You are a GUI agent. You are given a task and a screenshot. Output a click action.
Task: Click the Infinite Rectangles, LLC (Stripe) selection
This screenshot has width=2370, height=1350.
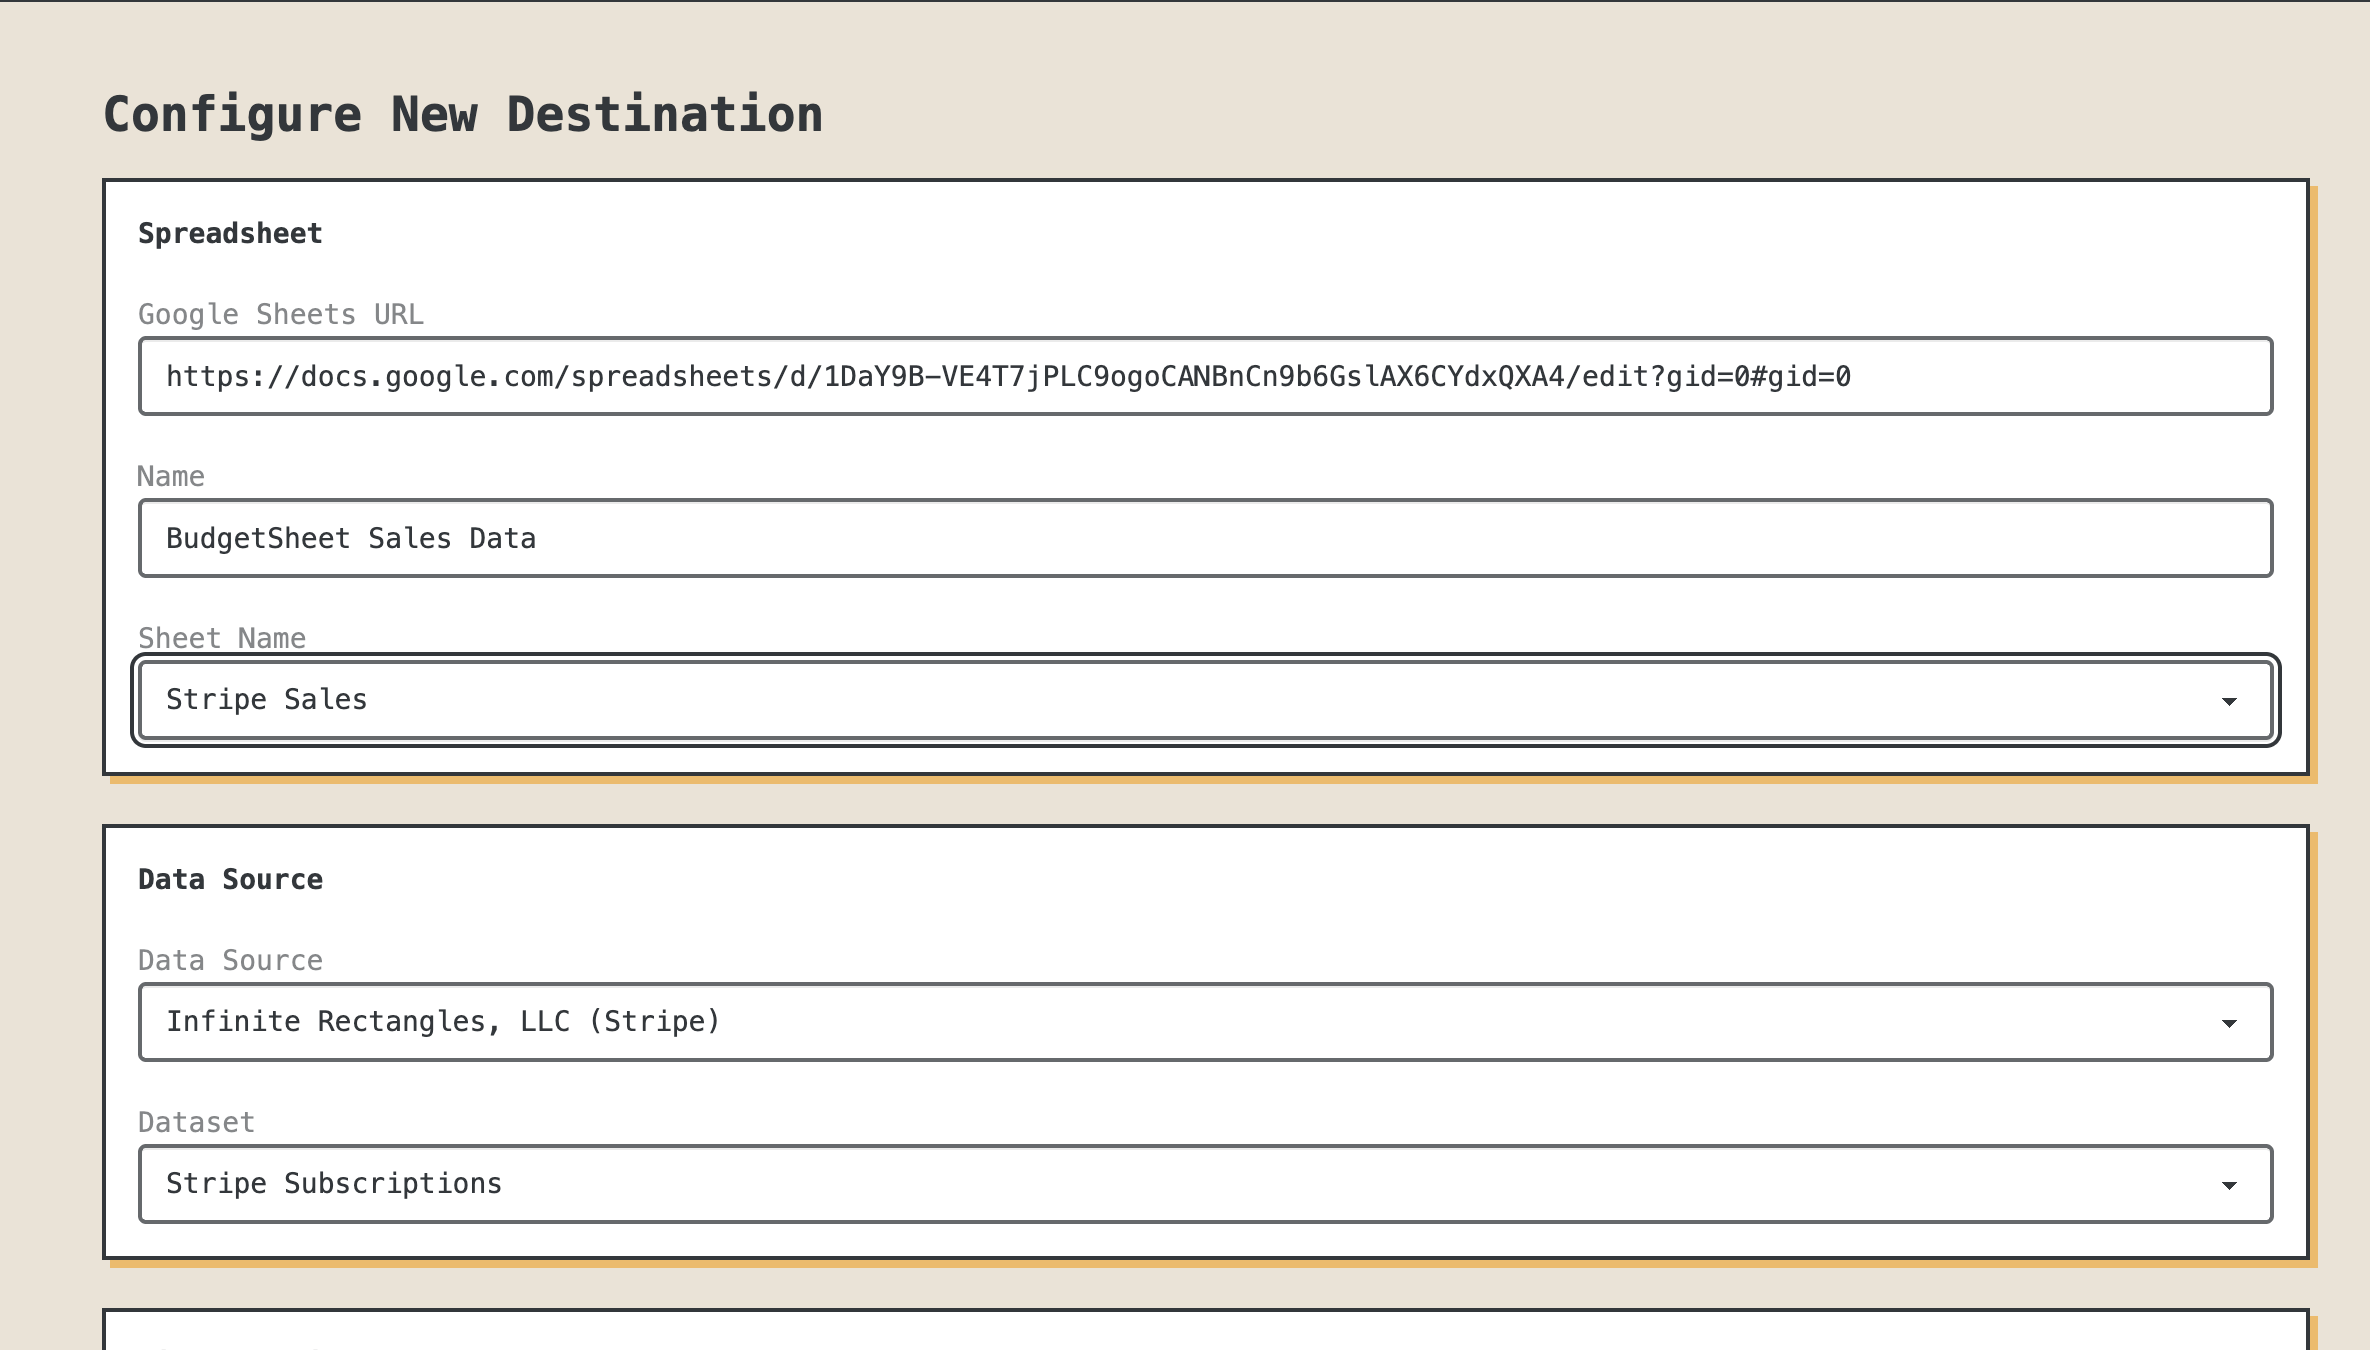point(444,1021)
